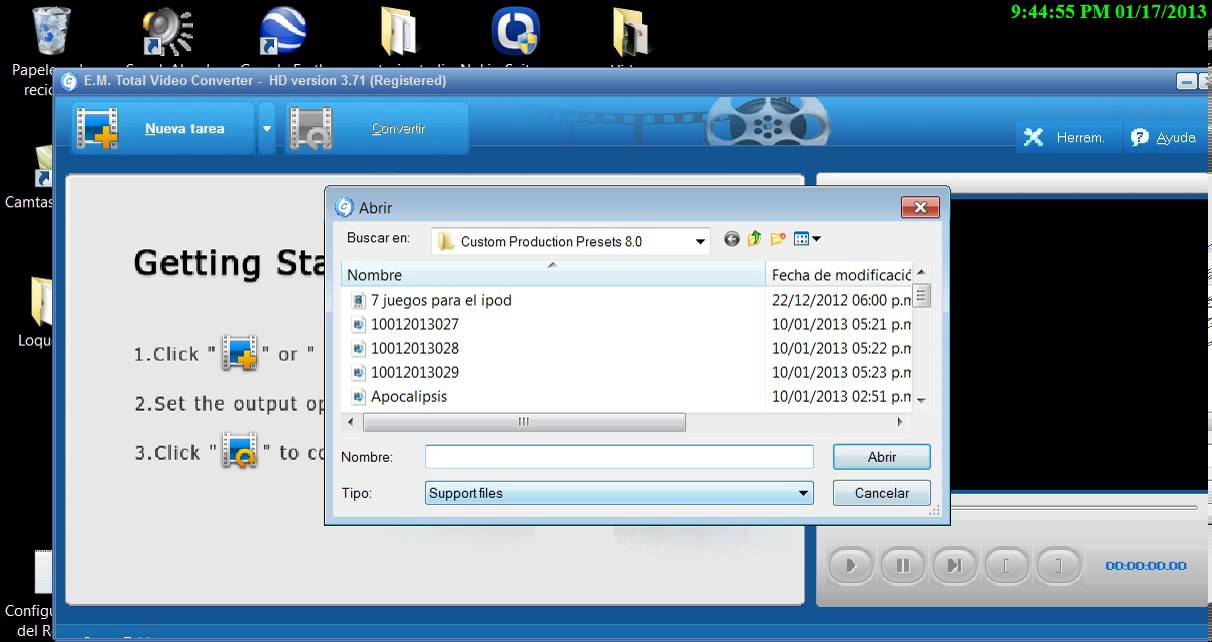Close the Abrir dialog
The width and height of the screenshot is (1212, 642).
coord(919,207)
